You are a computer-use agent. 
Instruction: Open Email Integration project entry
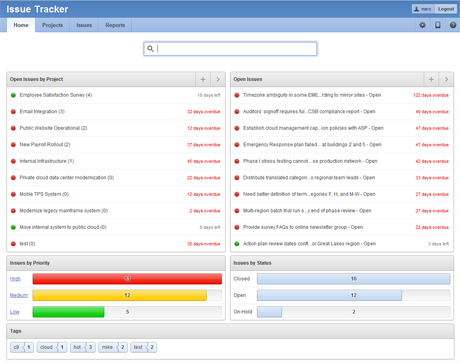coord(42,112)
